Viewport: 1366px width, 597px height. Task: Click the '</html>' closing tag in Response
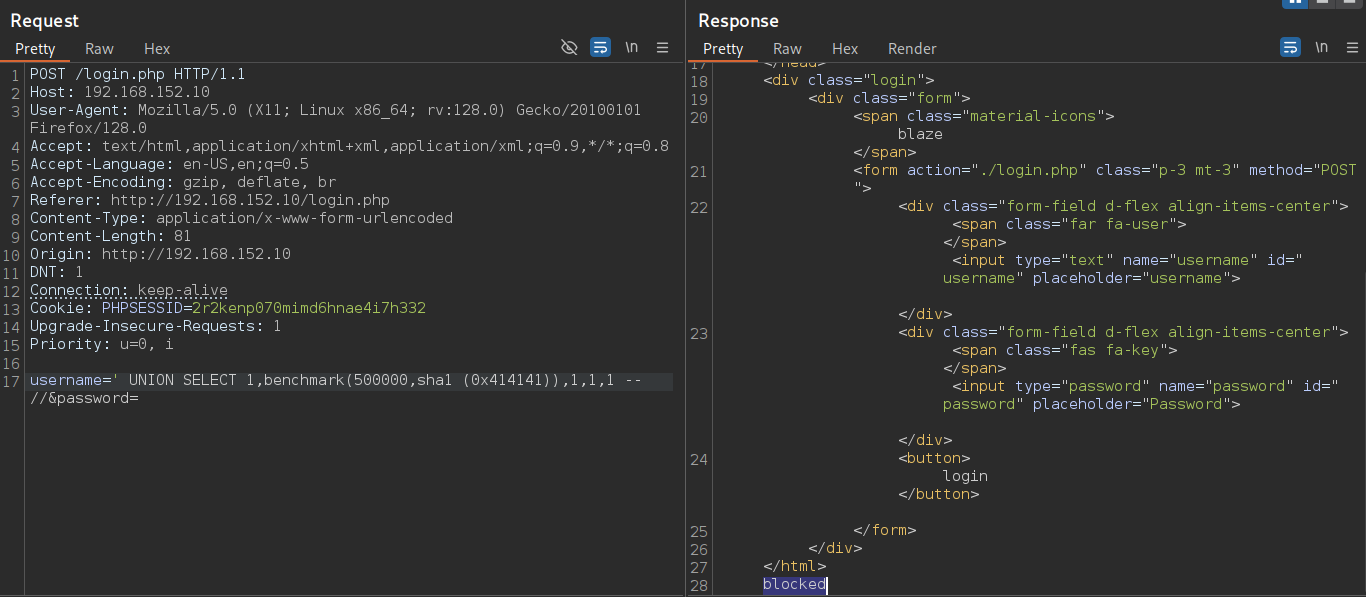click(794, 566)
